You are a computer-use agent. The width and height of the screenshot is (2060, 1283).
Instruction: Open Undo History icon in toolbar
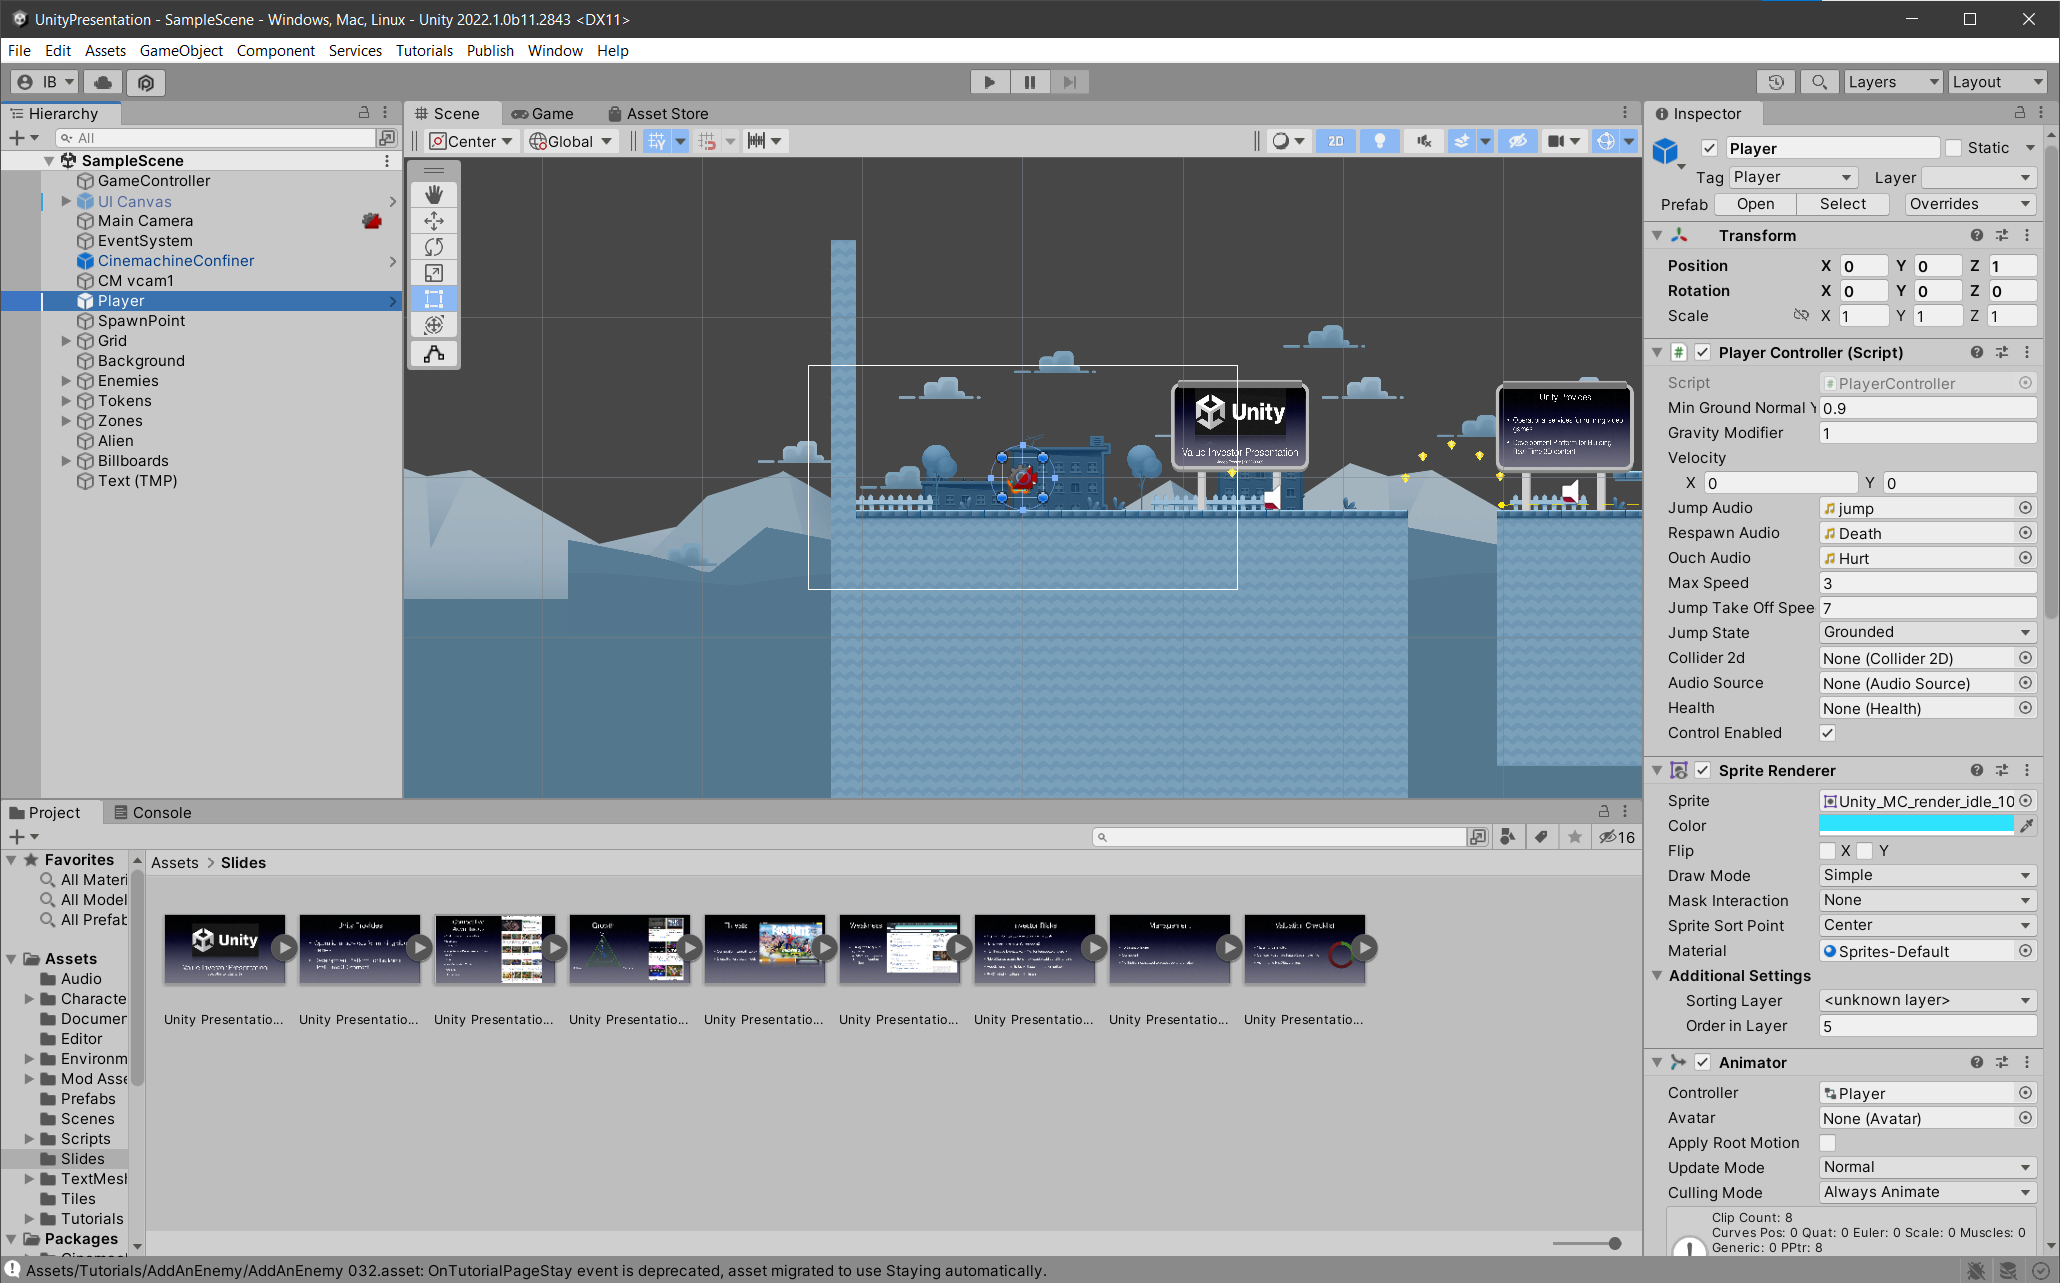tap(1776, 82)
